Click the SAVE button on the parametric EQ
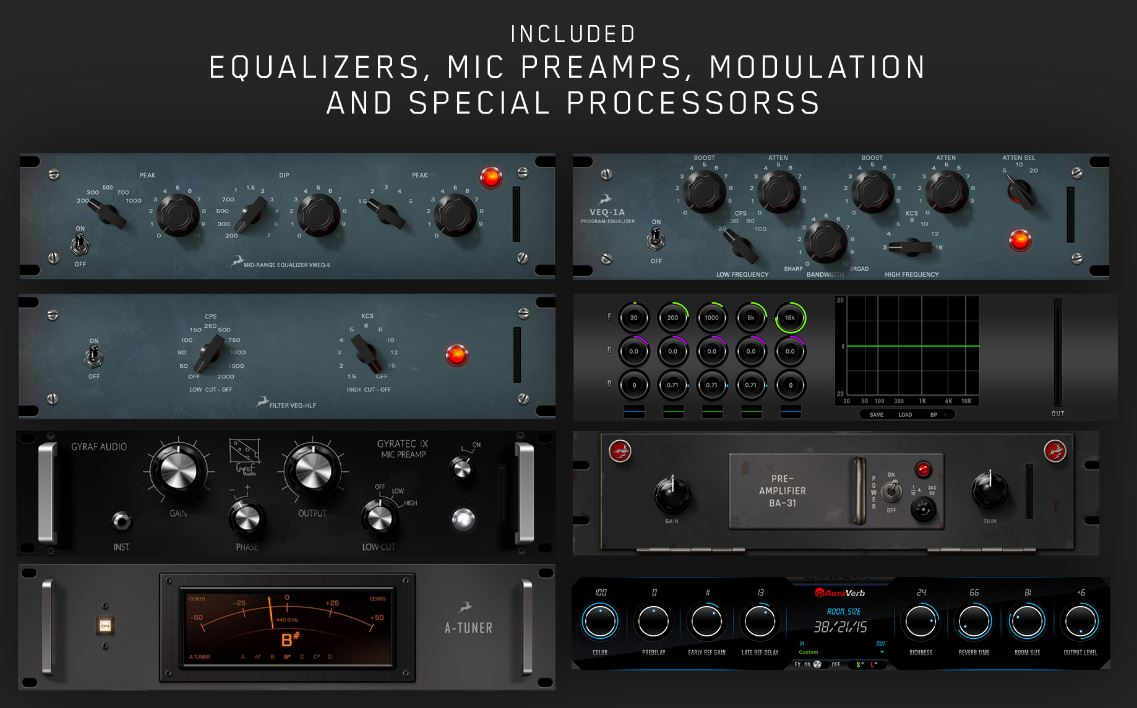The image size is (1137, 708). (876, 415)
